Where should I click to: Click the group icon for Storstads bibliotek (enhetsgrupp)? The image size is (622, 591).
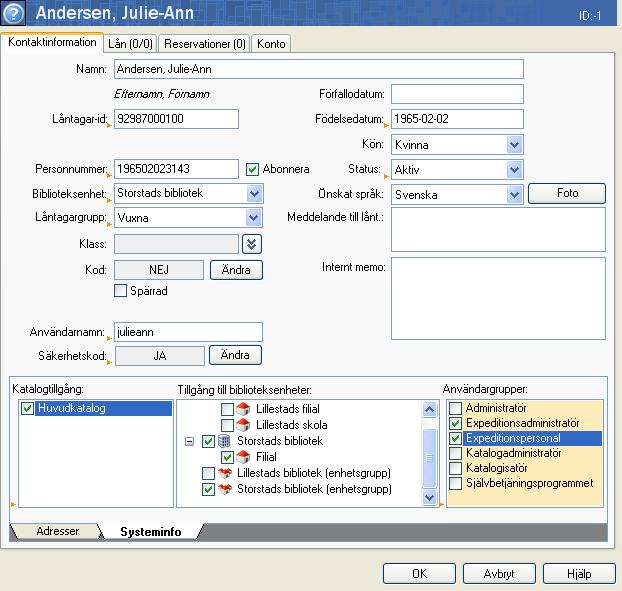(225, 489)
